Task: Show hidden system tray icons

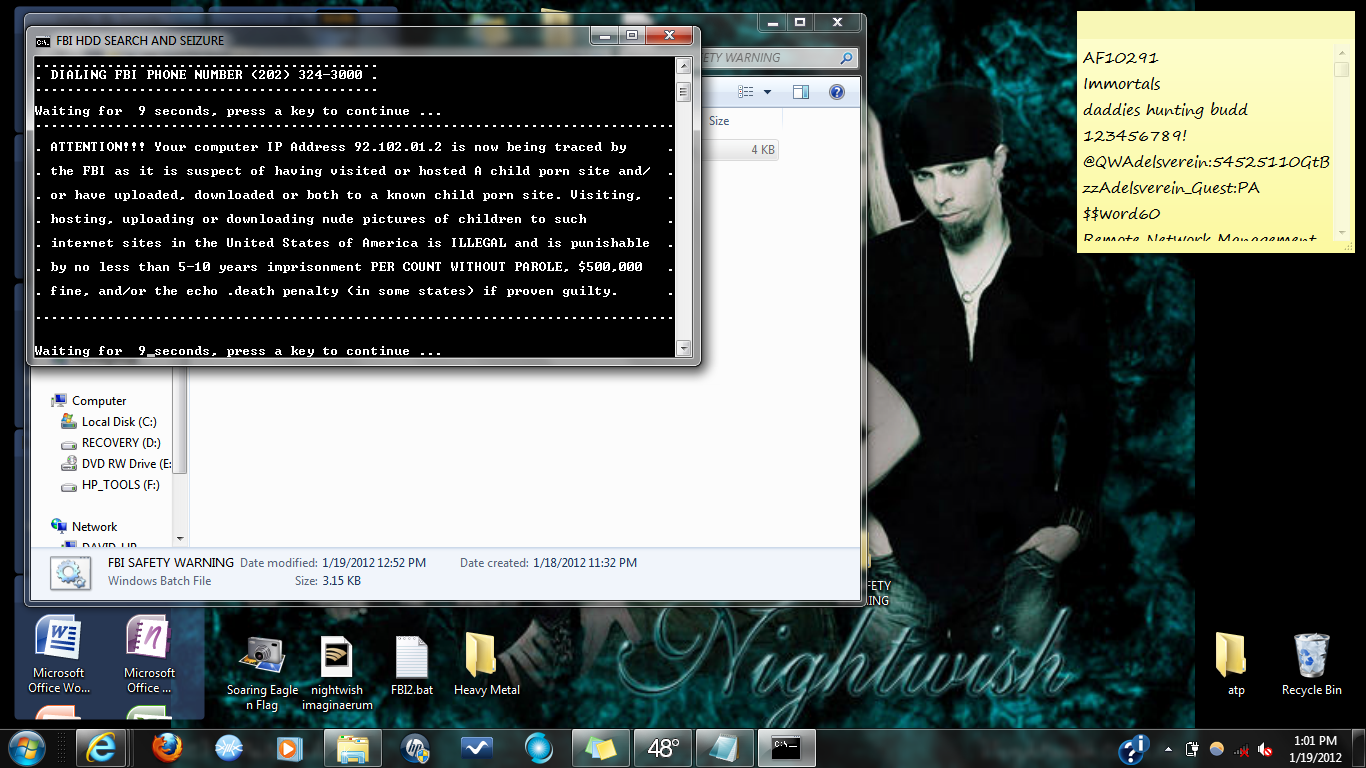Action: click(x=1168, y=748)
